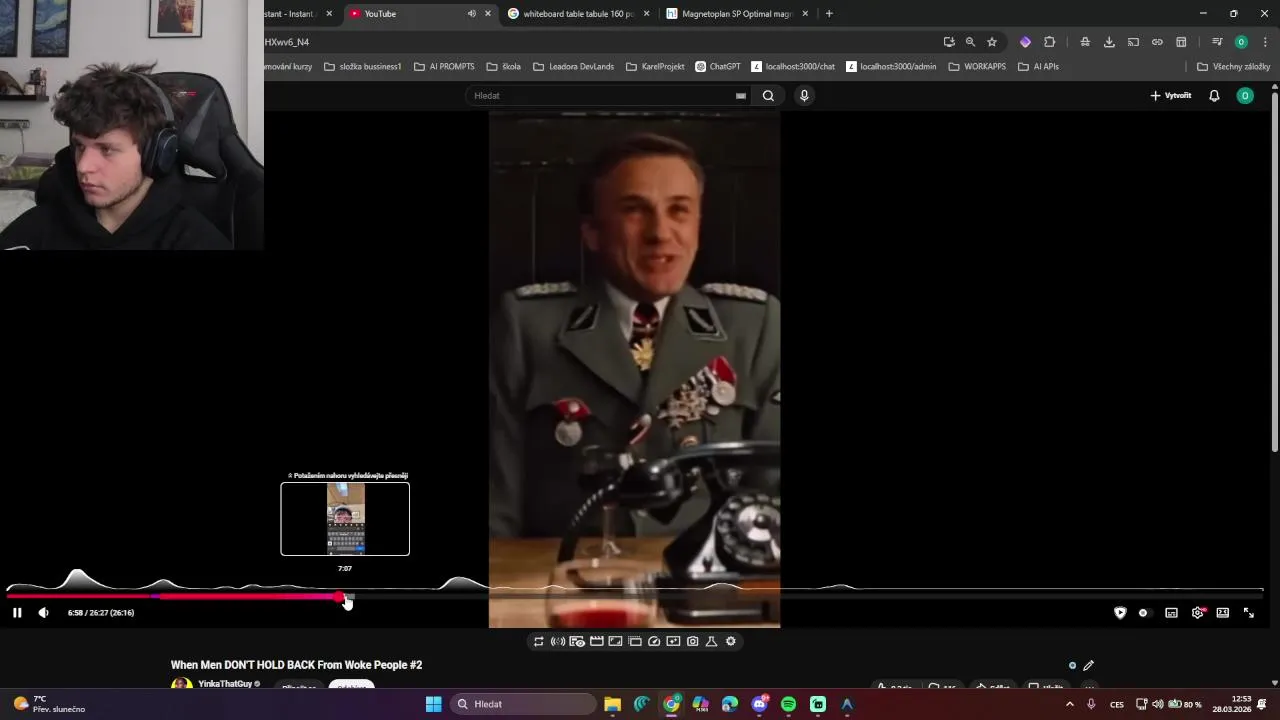1280x720 pixels.
Task: Click the Windows taskbar Hledat search box
Action: [522, 704]
